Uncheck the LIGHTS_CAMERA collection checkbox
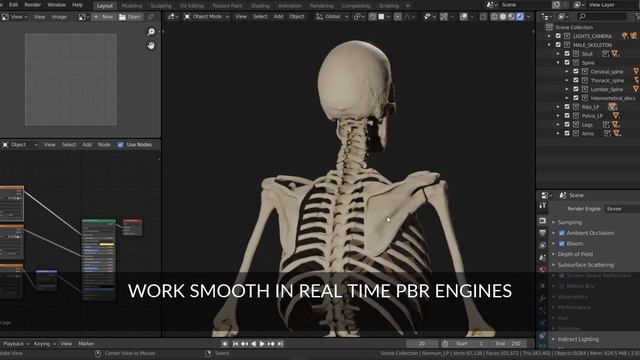The height and width of the screenshot is (360, 640). [558, 36]
